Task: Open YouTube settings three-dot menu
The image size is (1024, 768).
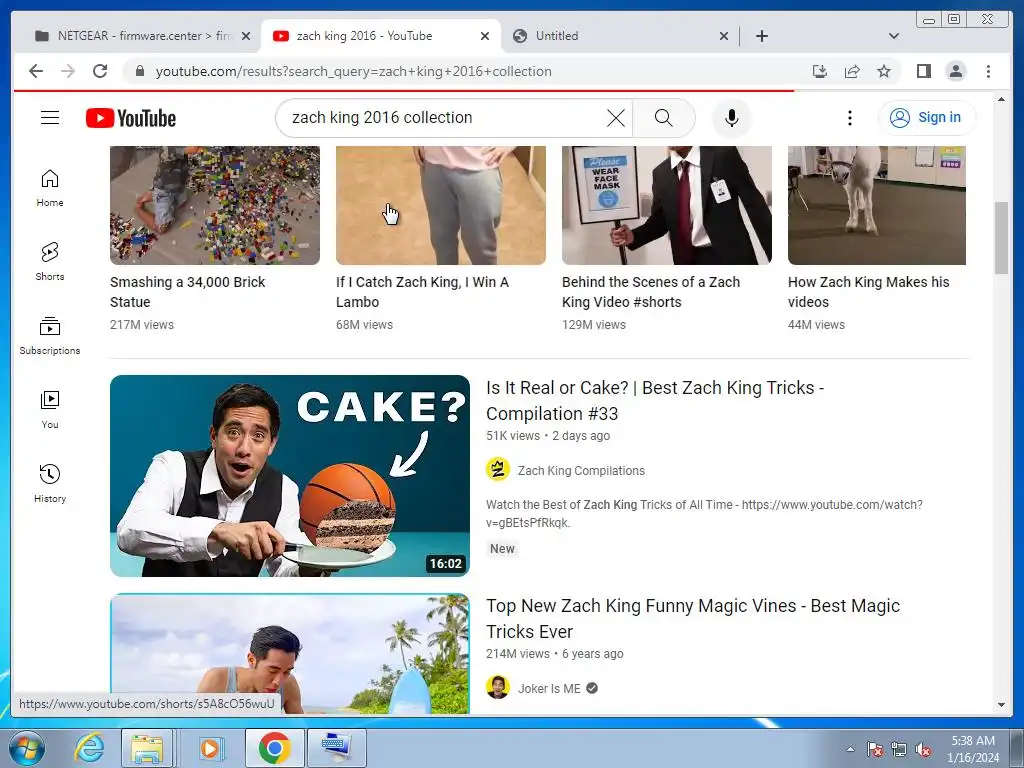Action: (849, 118)
